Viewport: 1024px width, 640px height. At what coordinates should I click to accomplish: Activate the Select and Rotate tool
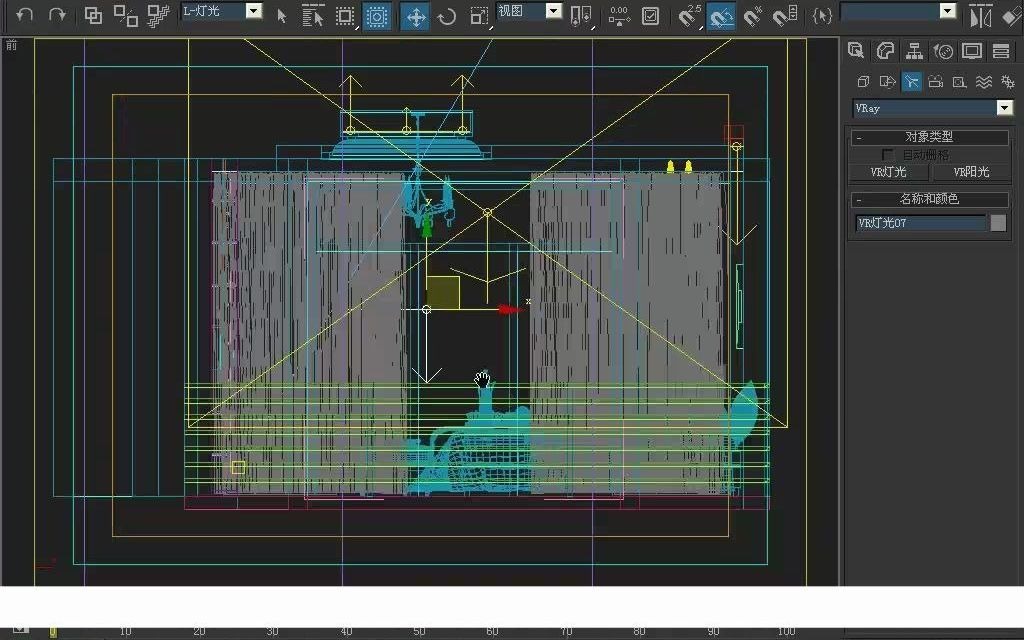(x=448, y=15)
